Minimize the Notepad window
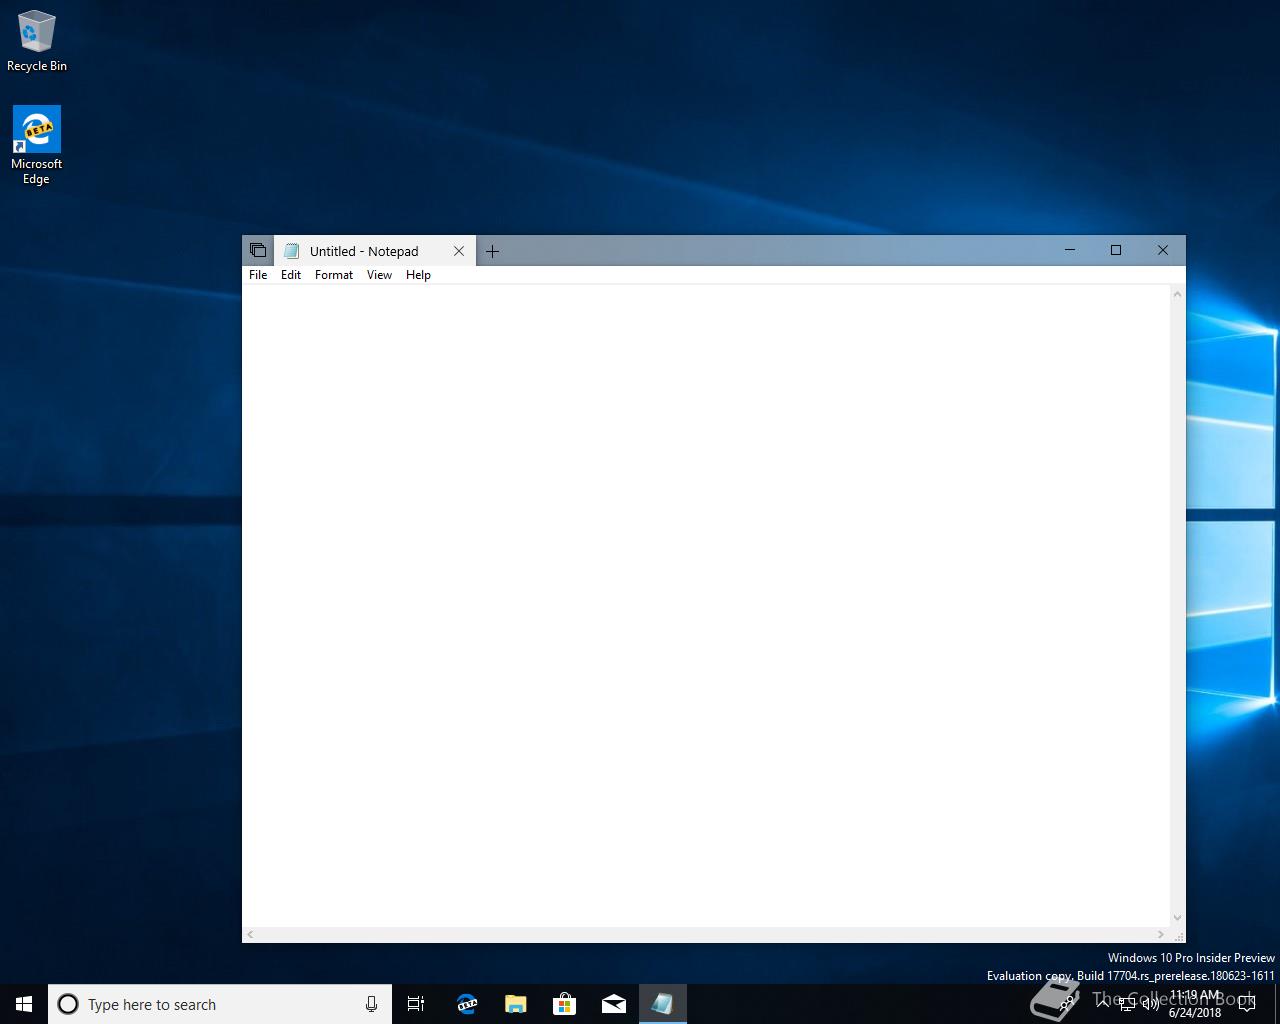This screenshot has height=1024, width=1280. click(x=1070, y=250)
